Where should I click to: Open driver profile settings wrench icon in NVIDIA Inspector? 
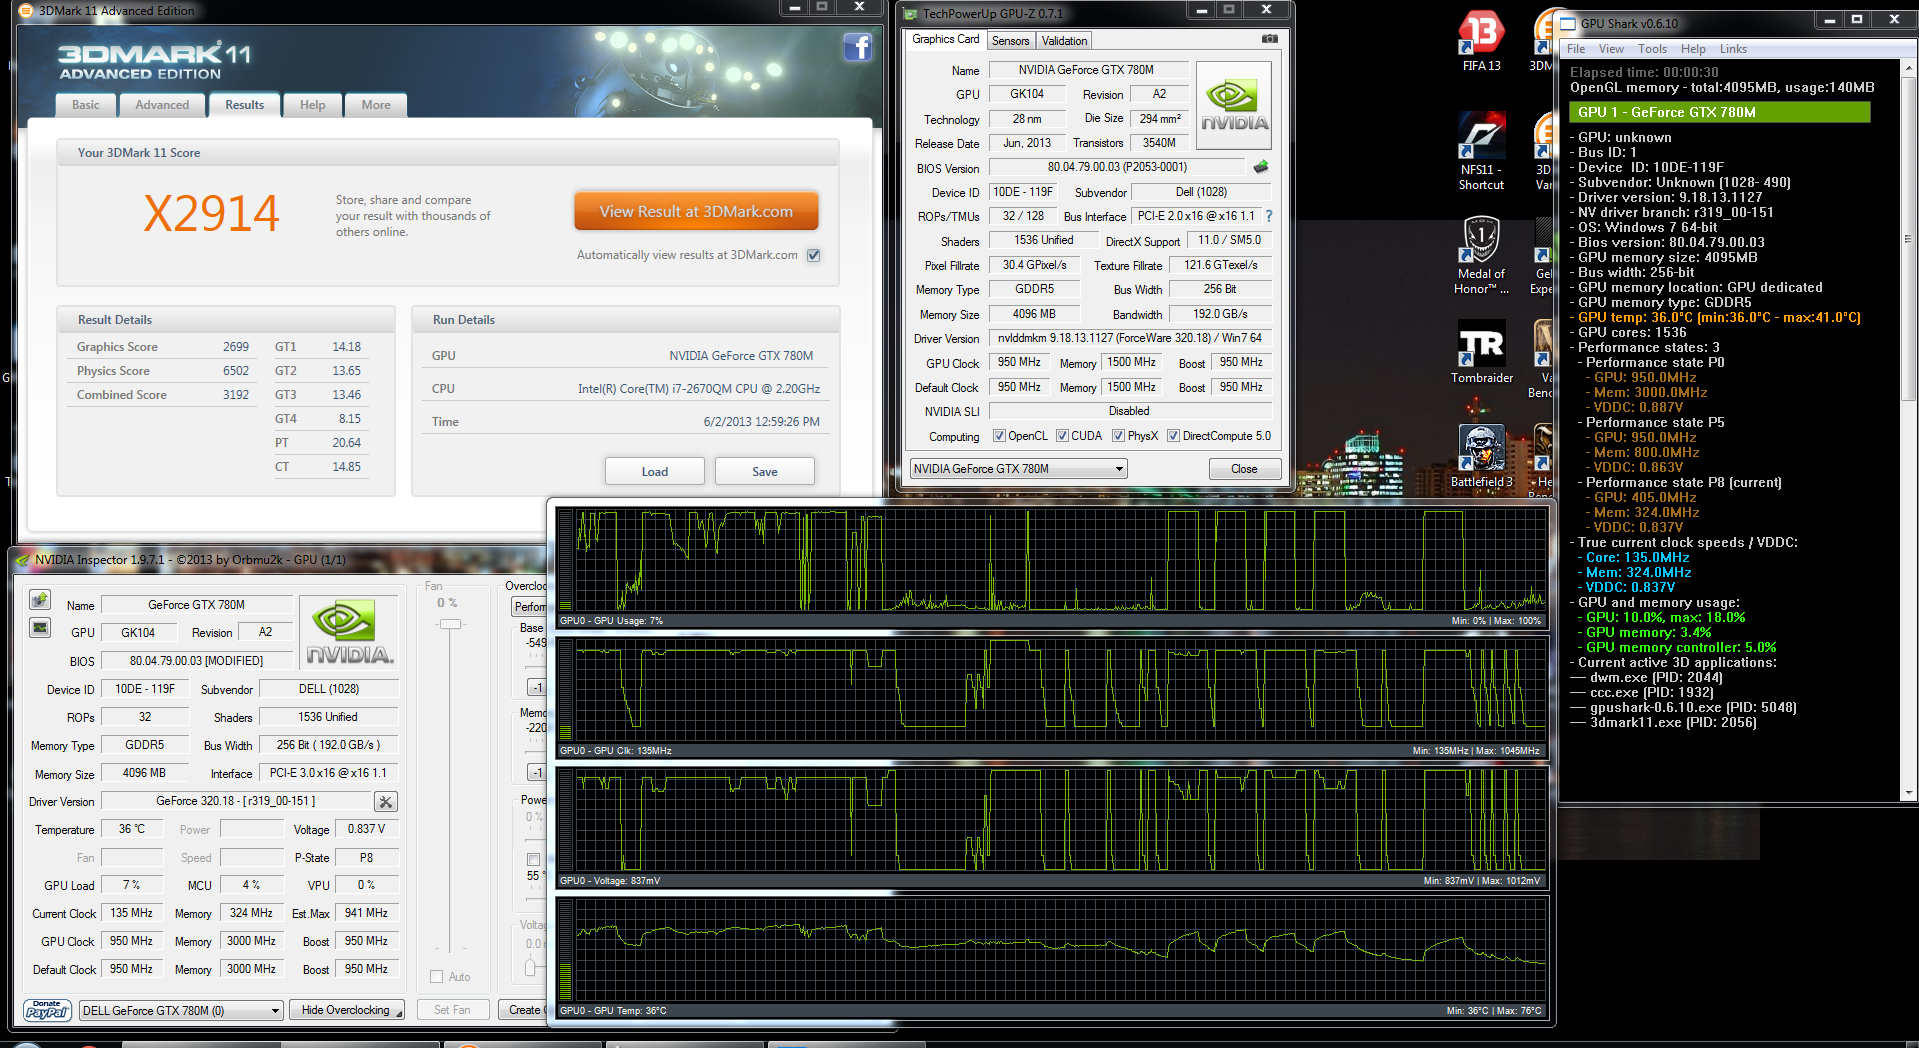(386, 801)
